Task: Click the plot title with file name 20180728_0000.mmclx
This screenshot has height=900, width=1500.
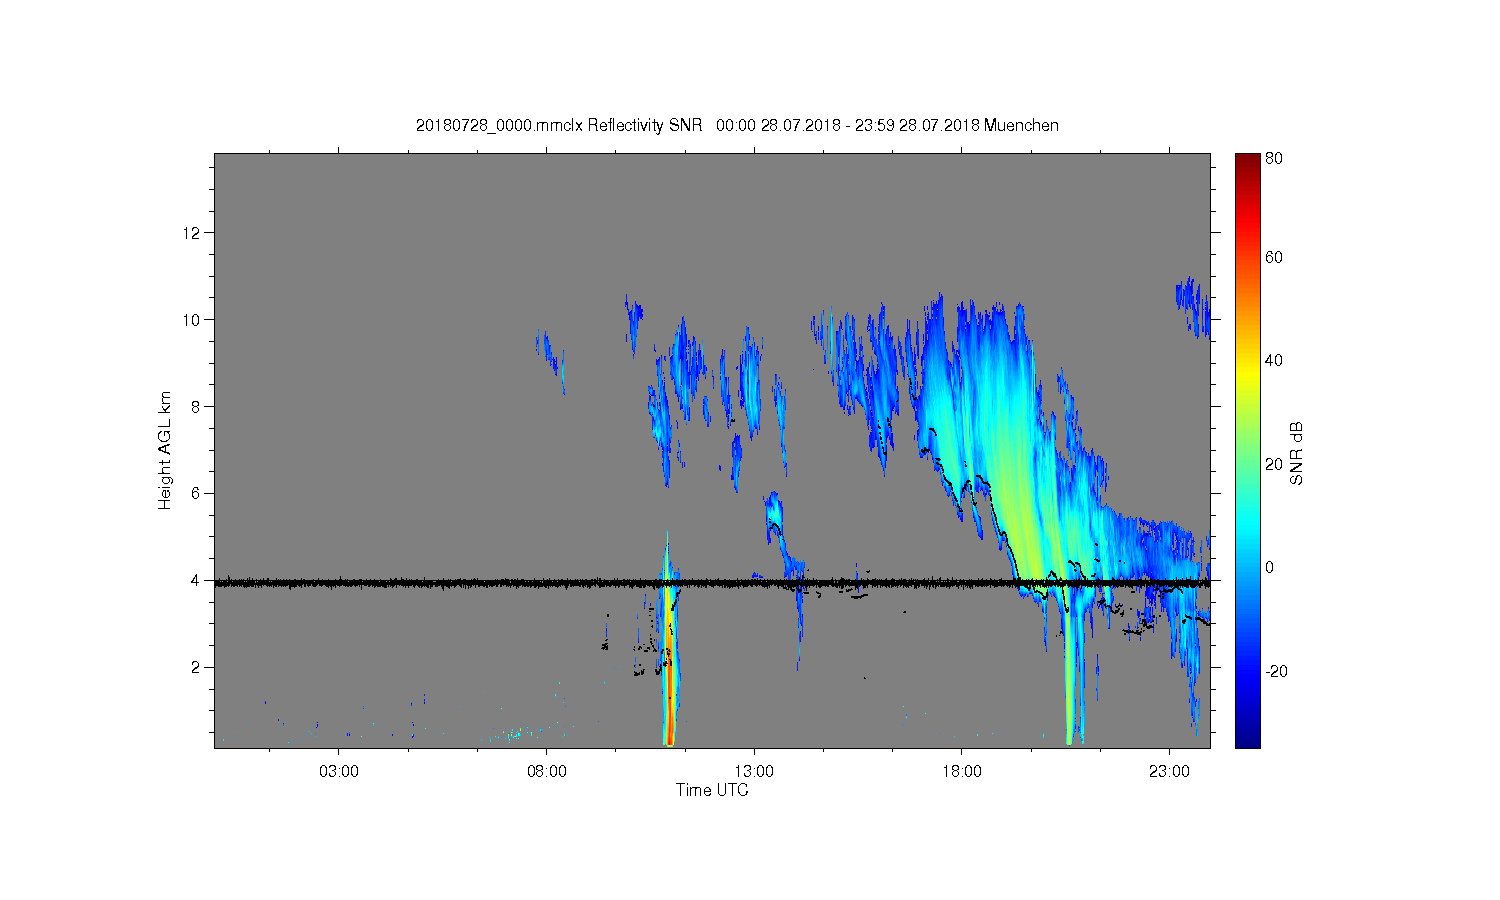Action: click(737, 126)
